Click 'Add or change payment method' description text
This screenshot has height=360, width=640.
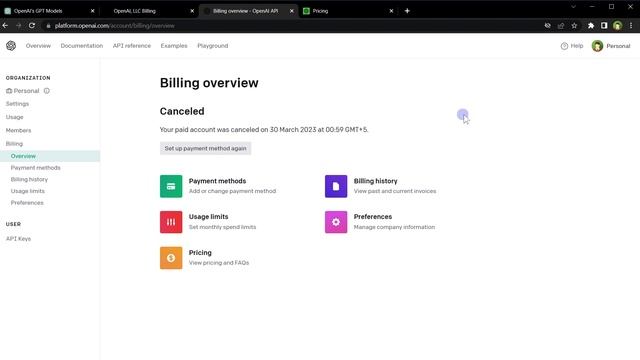(x=232, y=191)
